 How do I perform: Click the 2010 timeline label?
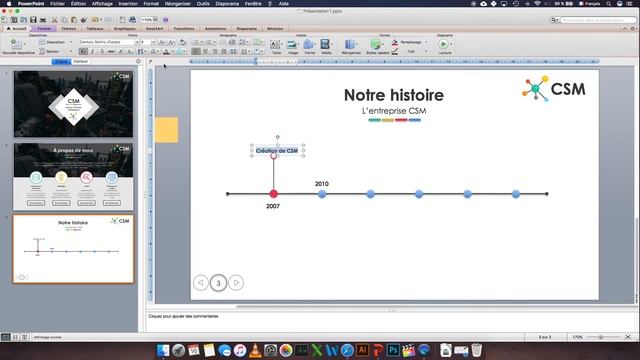[x=322, y=184]
